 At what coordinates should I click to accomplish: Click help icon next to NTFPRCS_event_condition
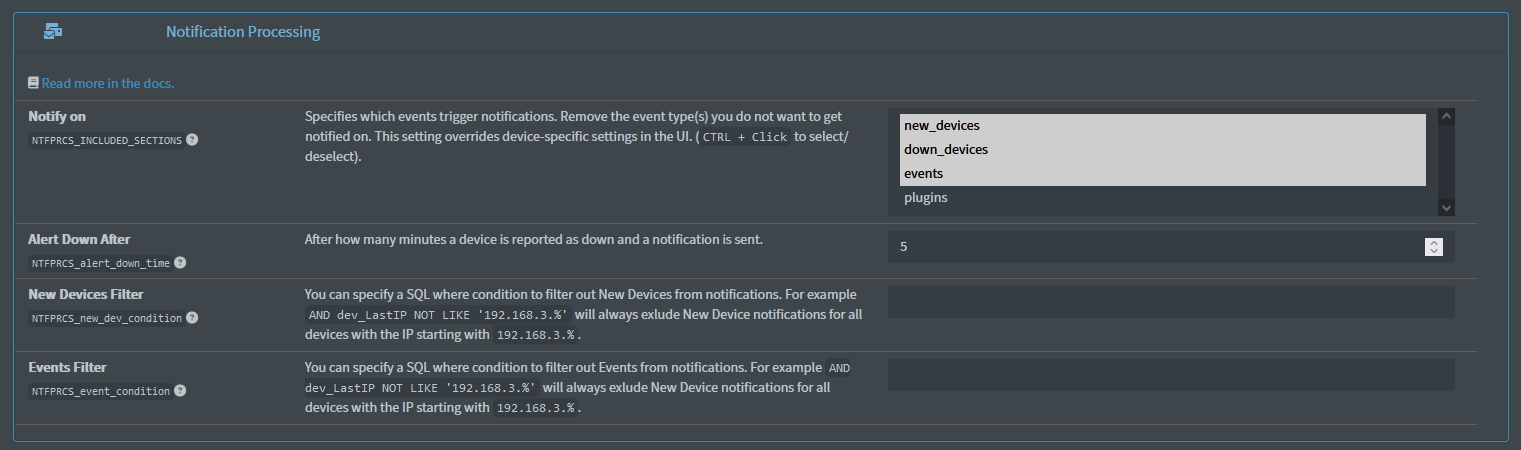(x=180, y=391)
